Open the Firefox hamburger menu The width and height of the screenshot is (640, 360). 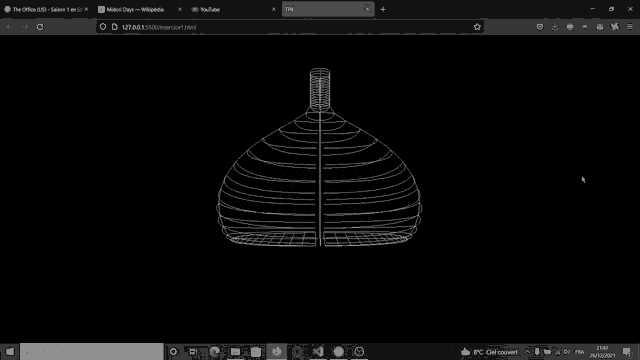coord(630,27)
